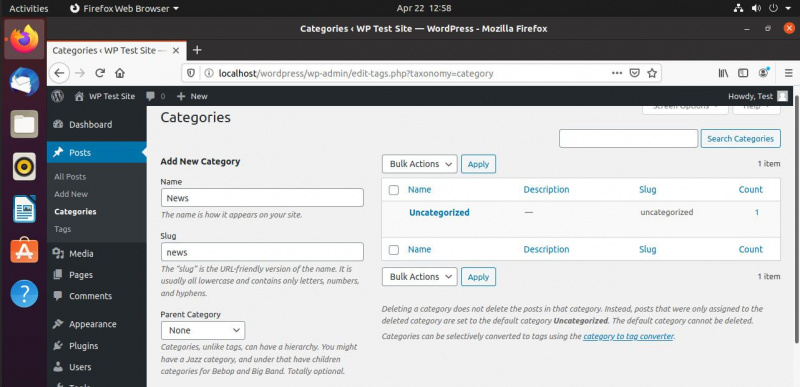Screen dimensions: 800x387
Task: Open the bottom Bulk Actions dropdown
Action: [x=419, y=276]
